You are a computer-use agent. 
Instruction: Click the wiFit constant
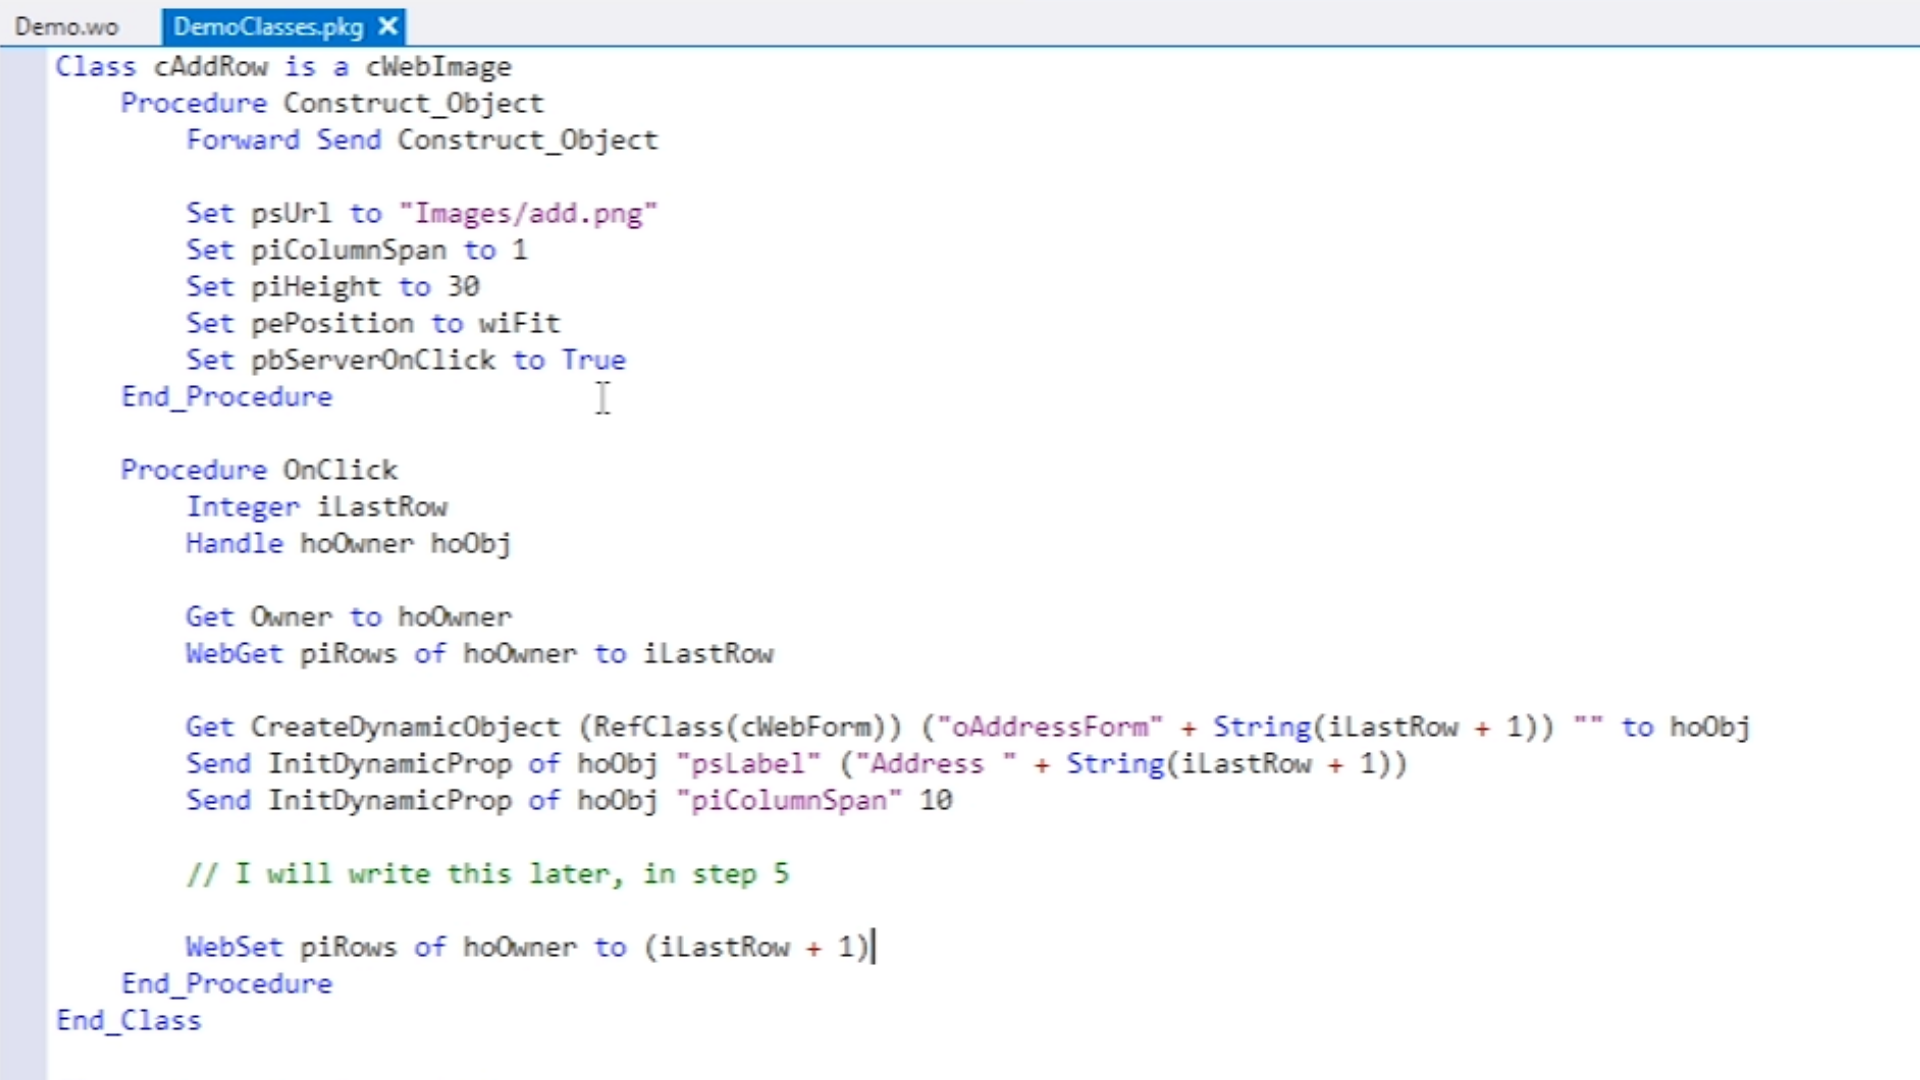click(519, 324)
